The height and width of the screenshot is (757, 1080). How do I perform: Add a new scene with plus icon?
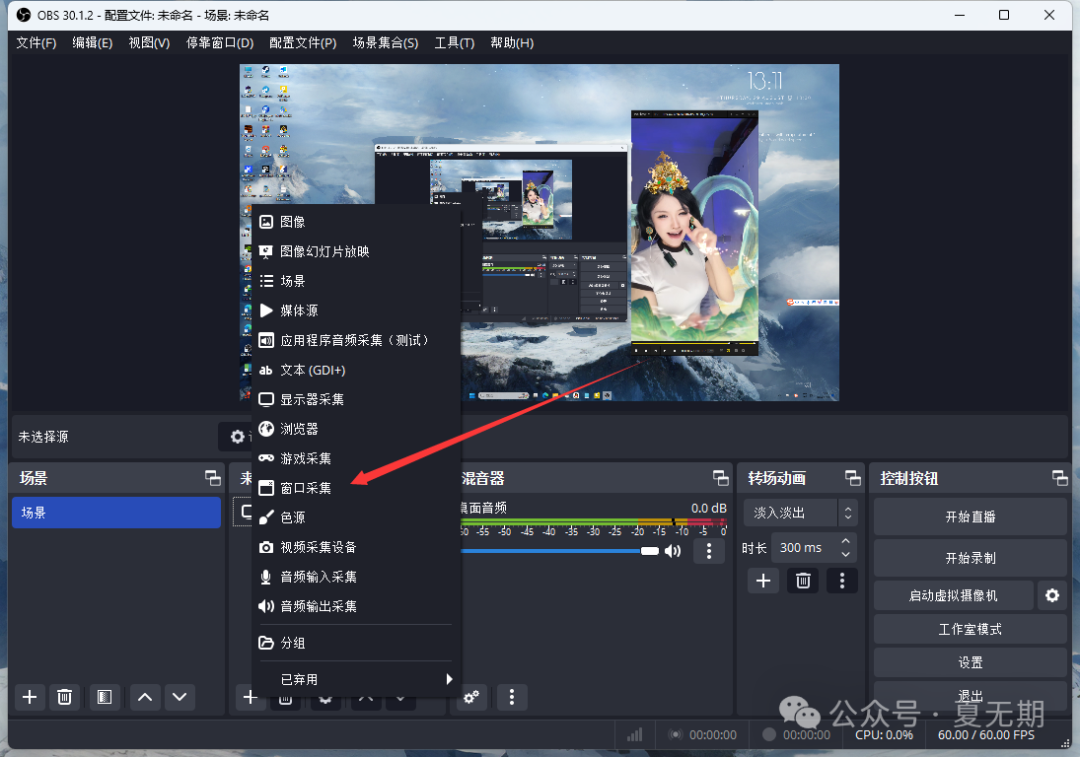30,697
